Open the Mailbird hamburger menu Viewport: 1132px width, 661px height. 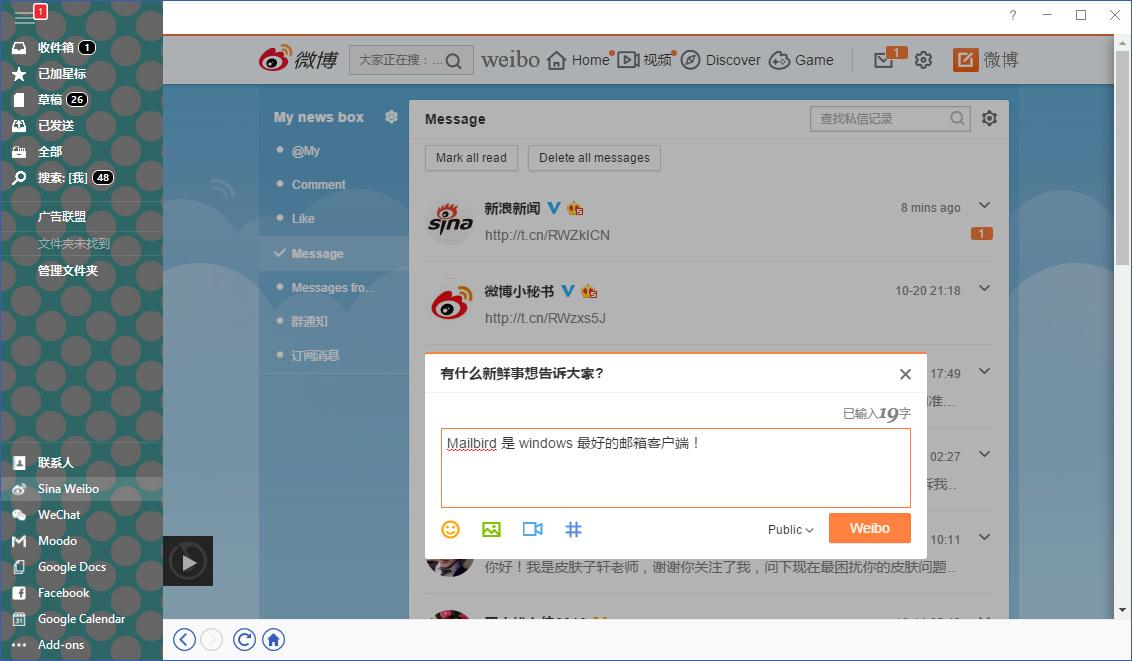tap(24, 17)
